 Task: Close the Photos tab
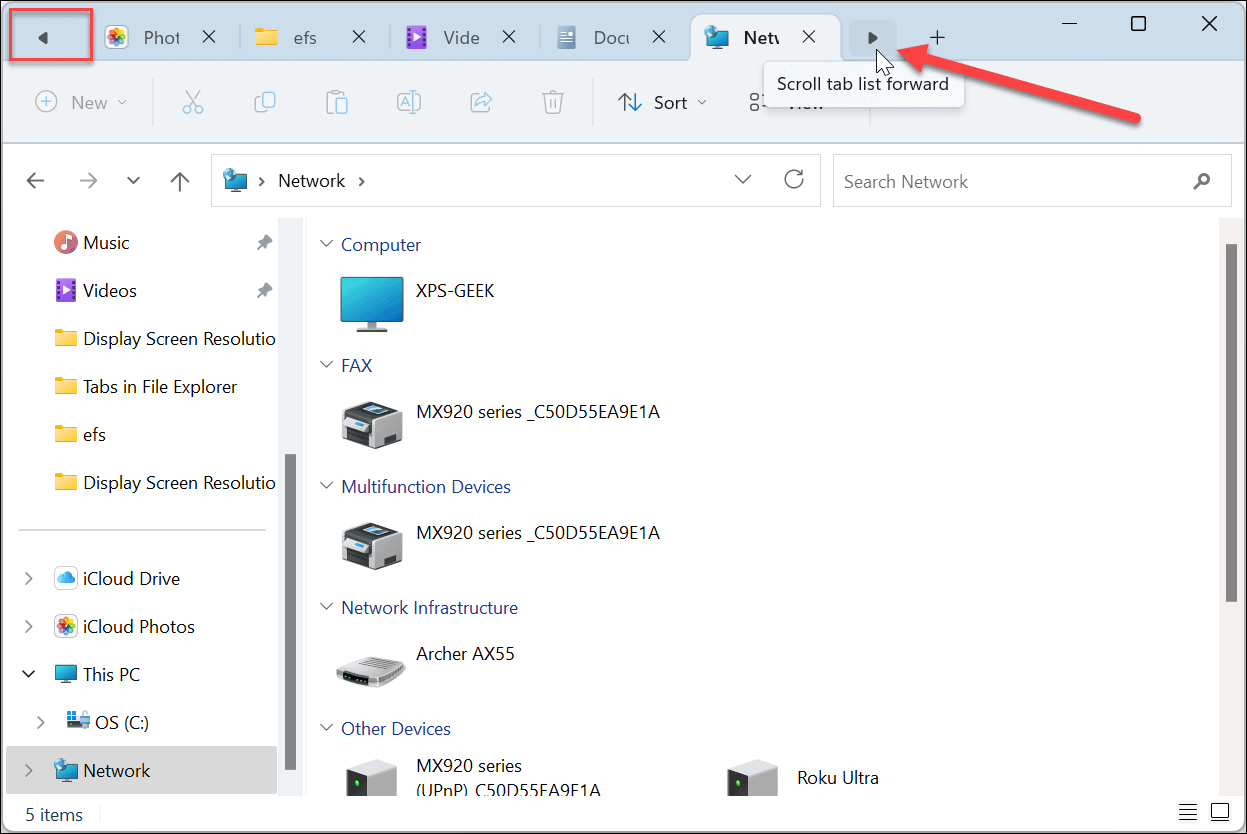(209, 37)
